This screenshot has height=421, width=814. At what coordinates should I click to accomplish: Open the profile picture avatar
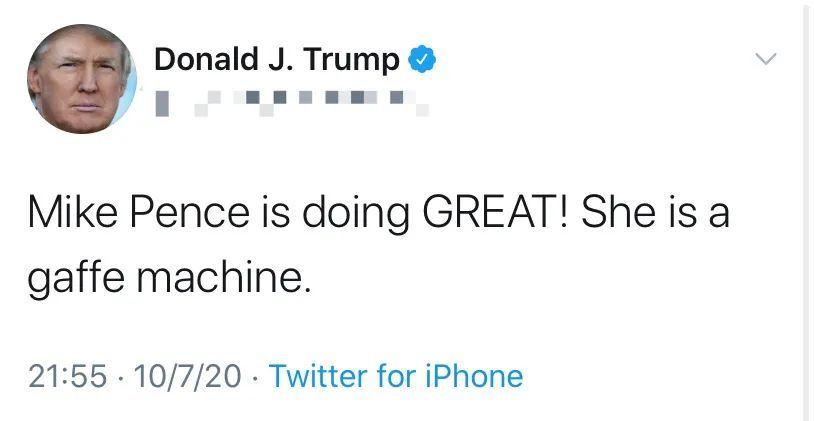81,80
